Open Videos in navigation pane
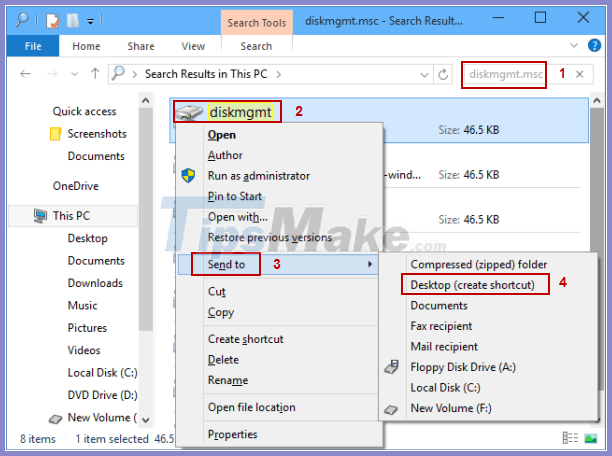This screenshot has height=456, width=612. pos(84,350)
